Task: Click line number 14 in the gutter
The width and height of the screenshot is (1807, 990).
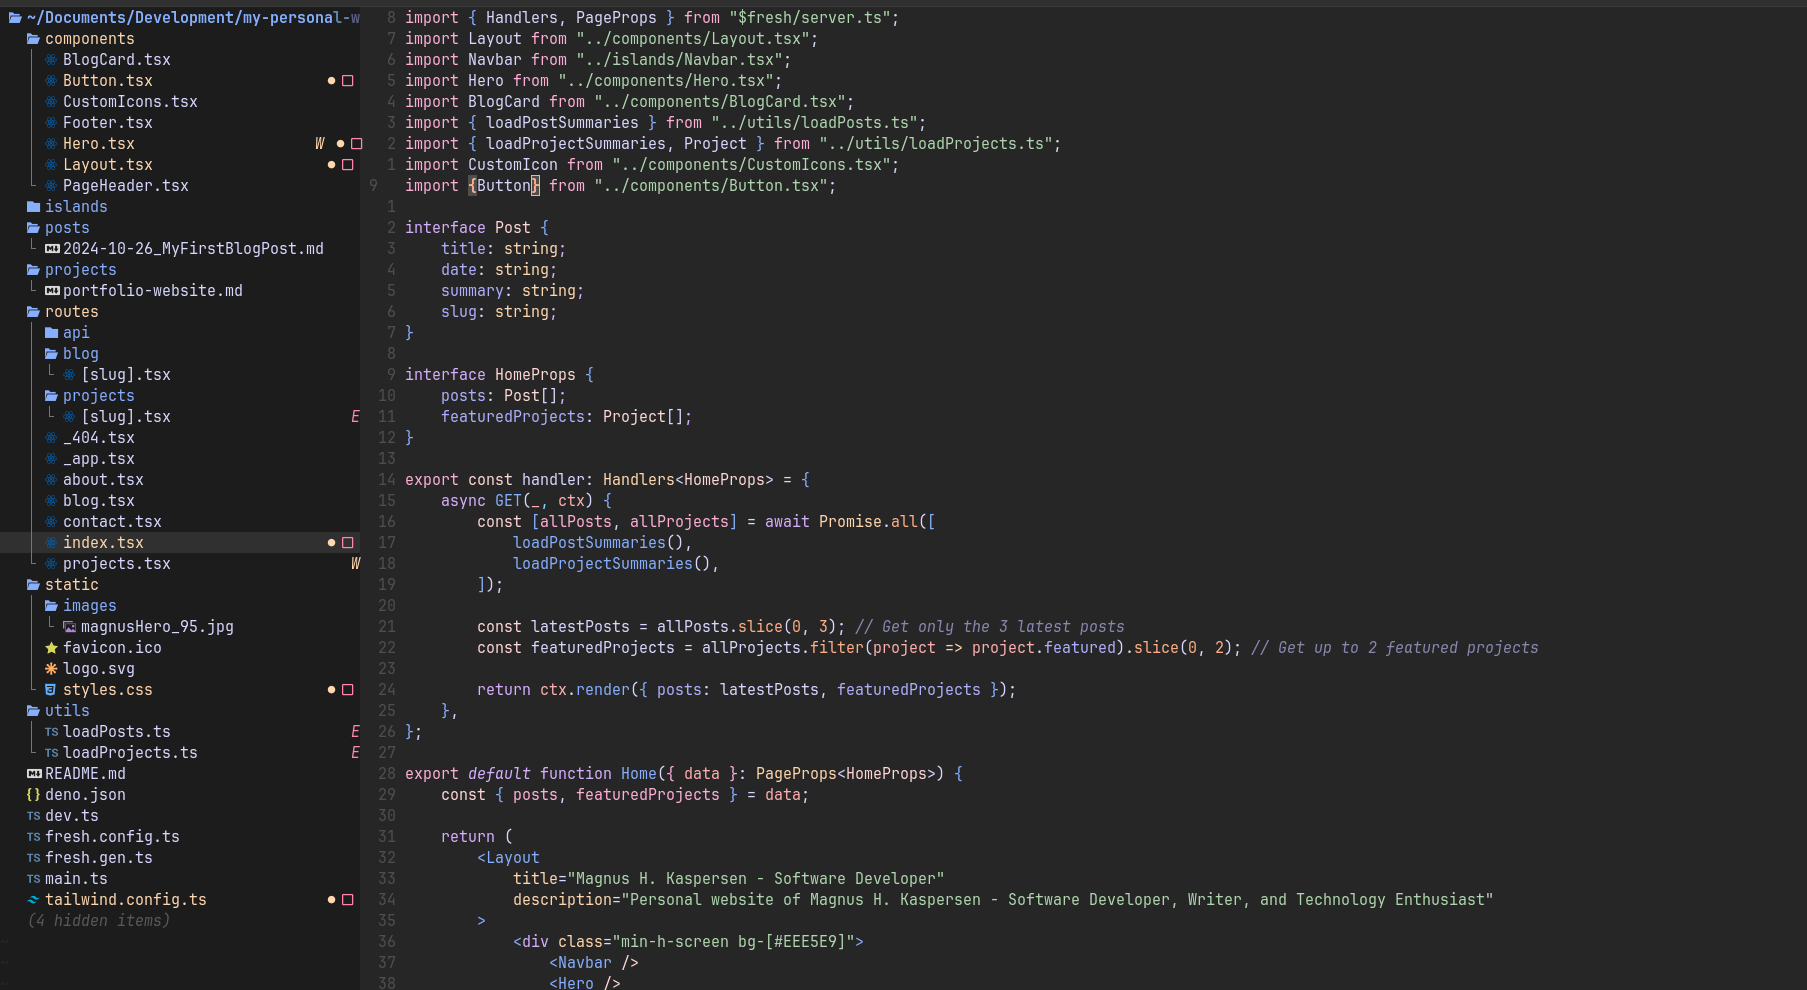Action: (x=387, y=480)
